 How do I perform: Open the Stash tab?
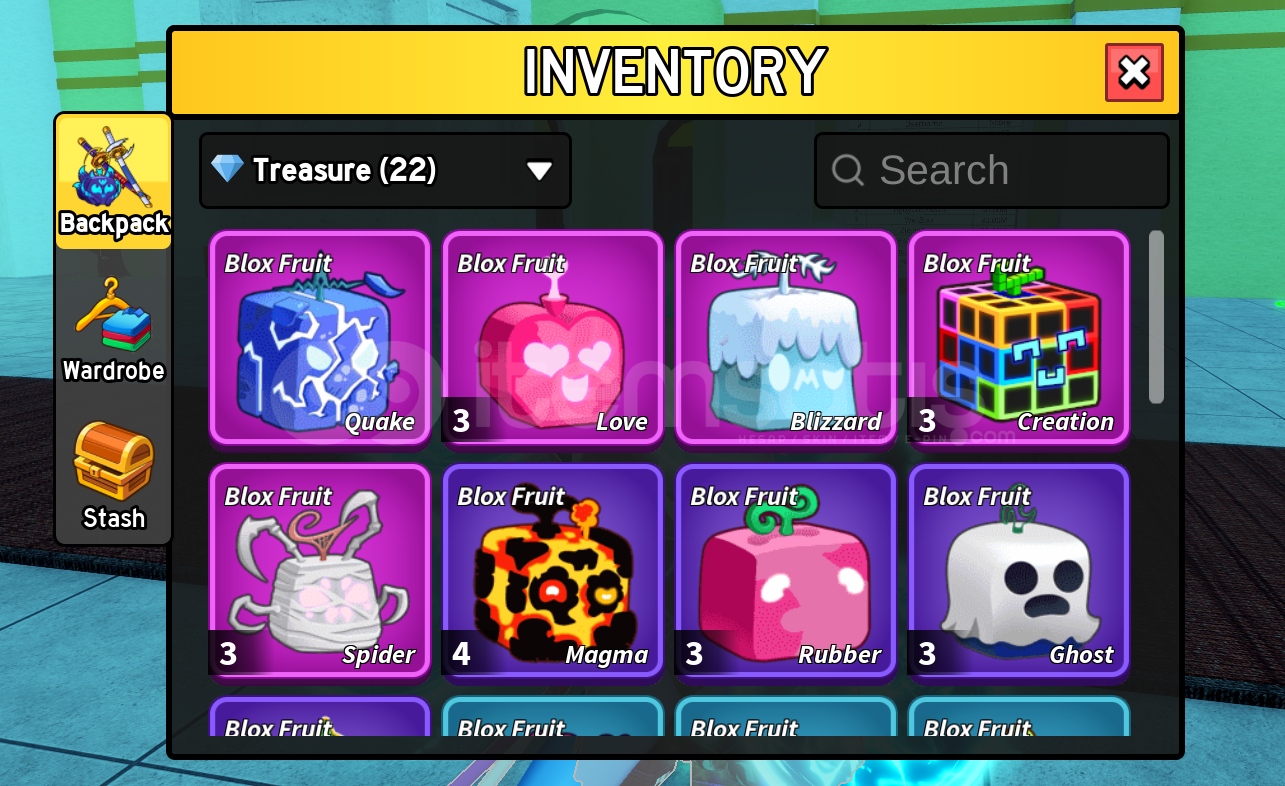tap(113, 476)
